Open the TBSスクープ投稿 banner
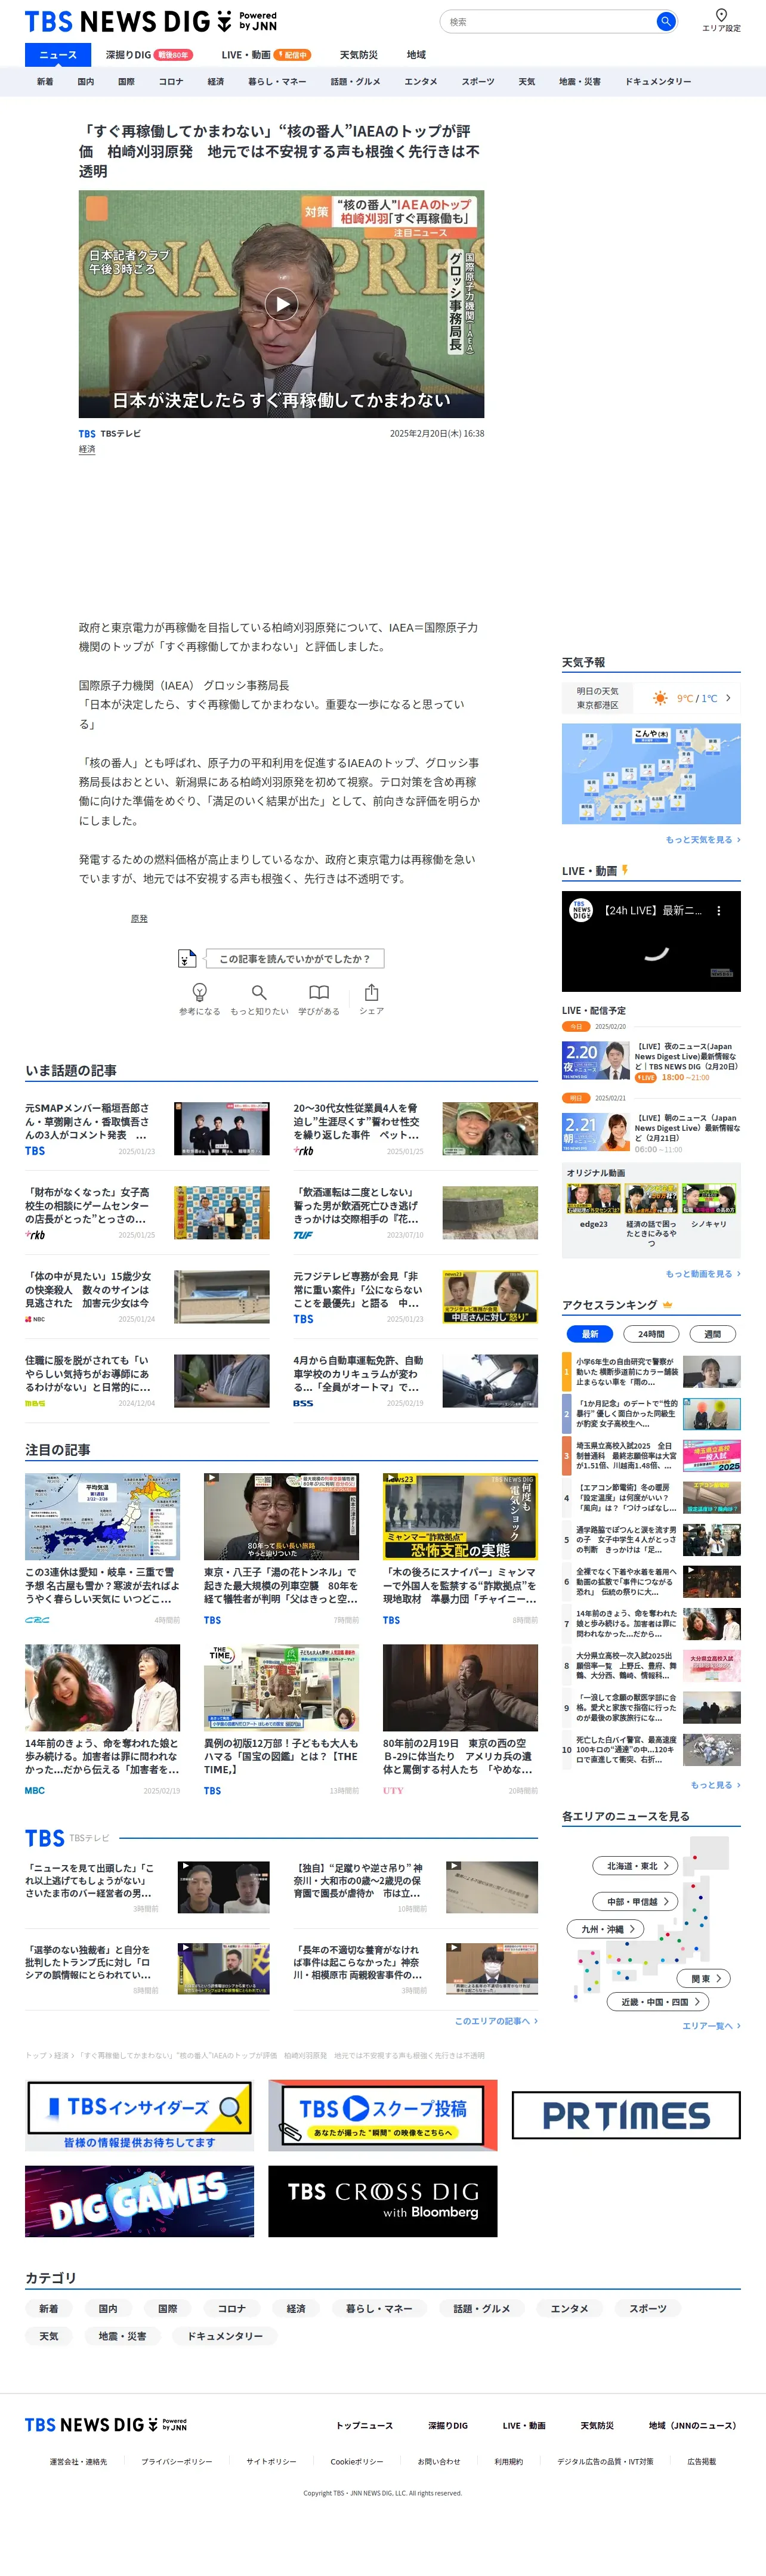 (382, 2115)
